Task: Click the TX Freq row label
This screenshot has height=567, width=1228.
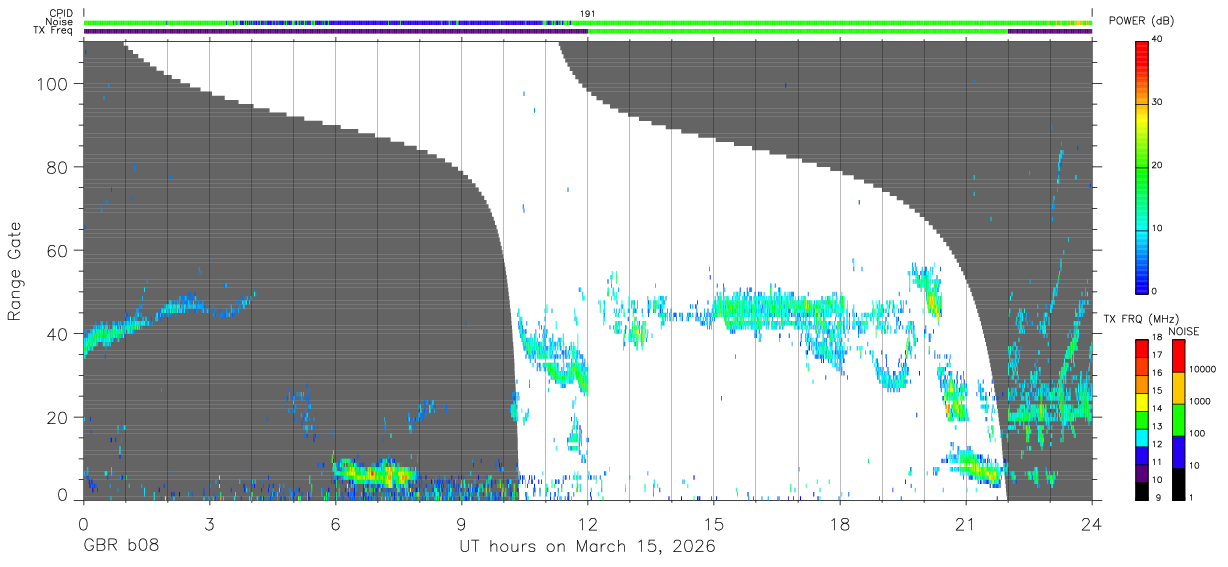Action: tap(53, 31)
